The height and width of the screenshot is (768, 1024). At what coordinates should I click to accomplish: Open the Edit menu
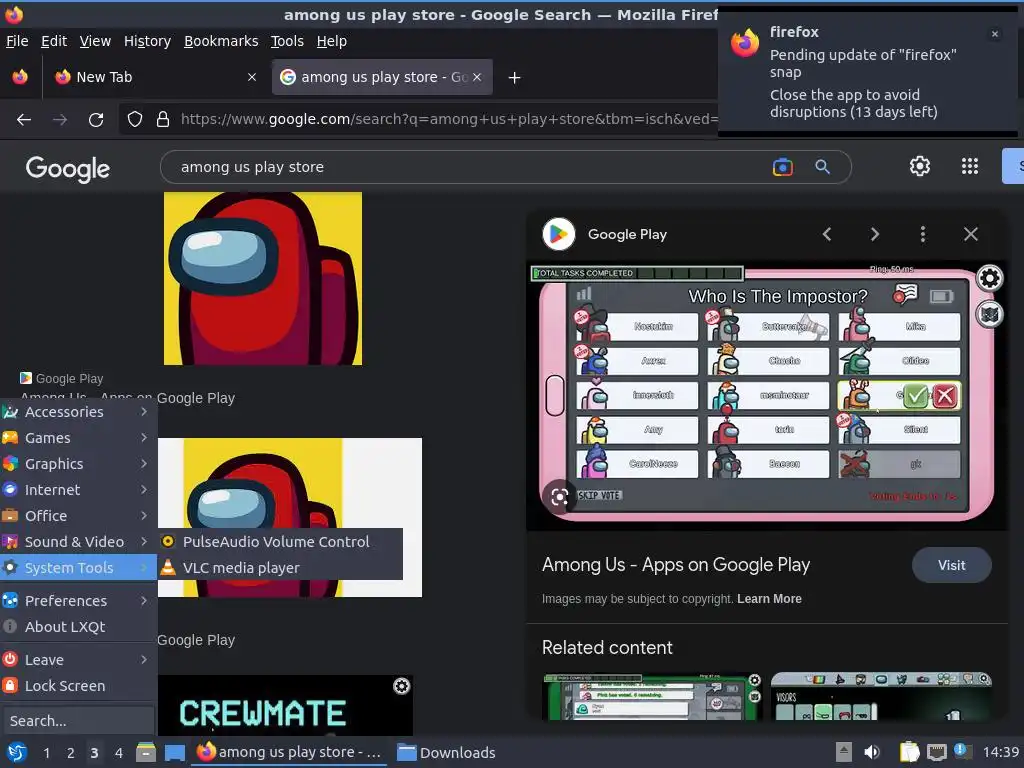pos(54,41)
